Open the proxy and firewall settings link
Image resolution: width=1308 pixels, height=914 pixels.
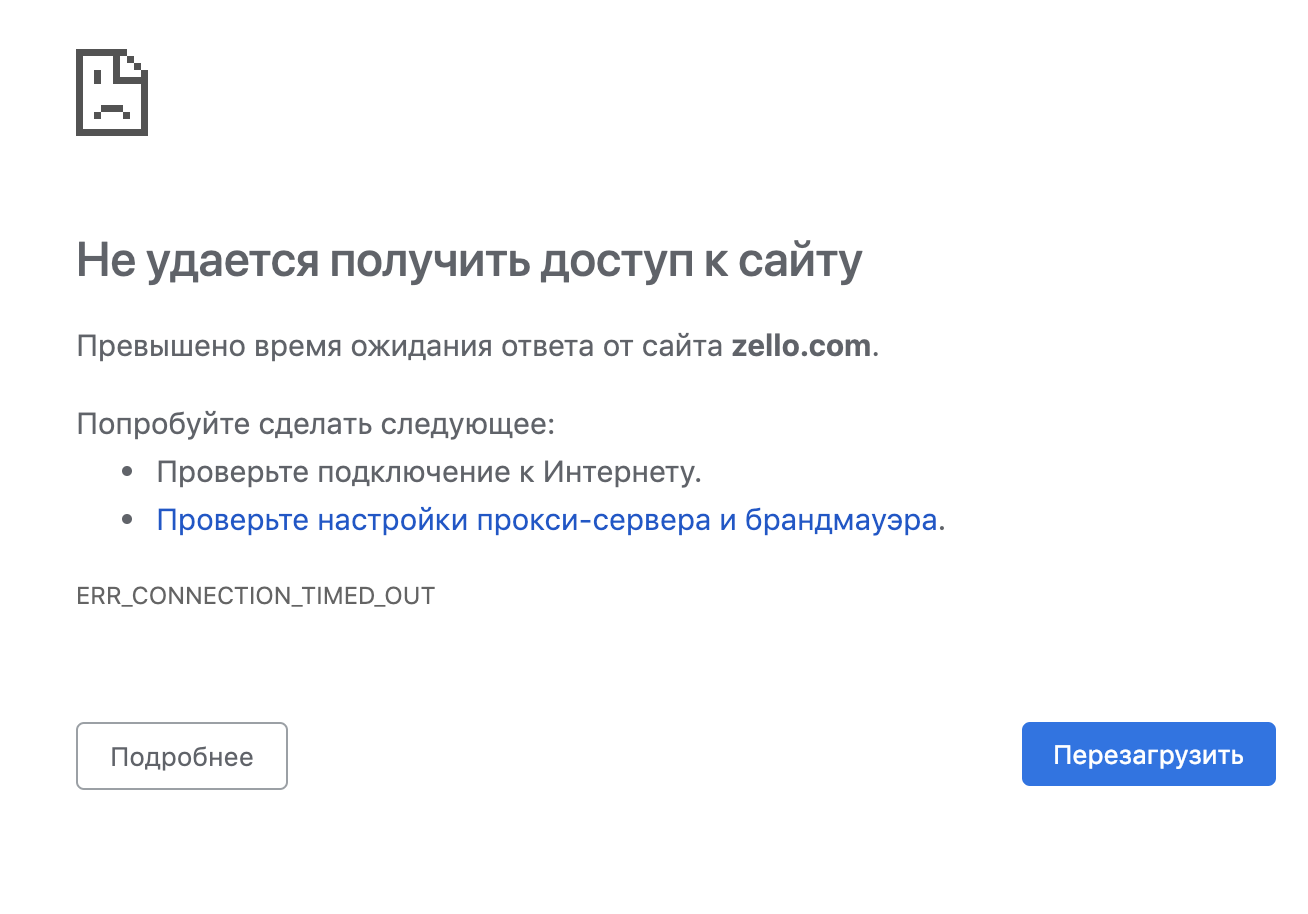550,519
